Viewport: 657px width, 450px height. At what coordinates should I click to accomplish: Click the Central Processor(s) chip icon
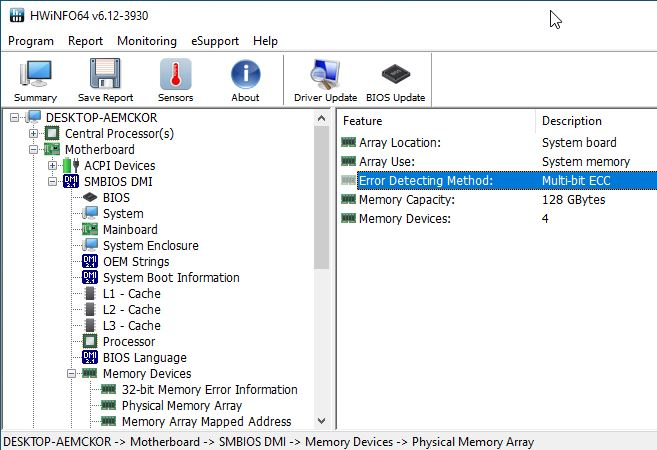pos(52,133)
